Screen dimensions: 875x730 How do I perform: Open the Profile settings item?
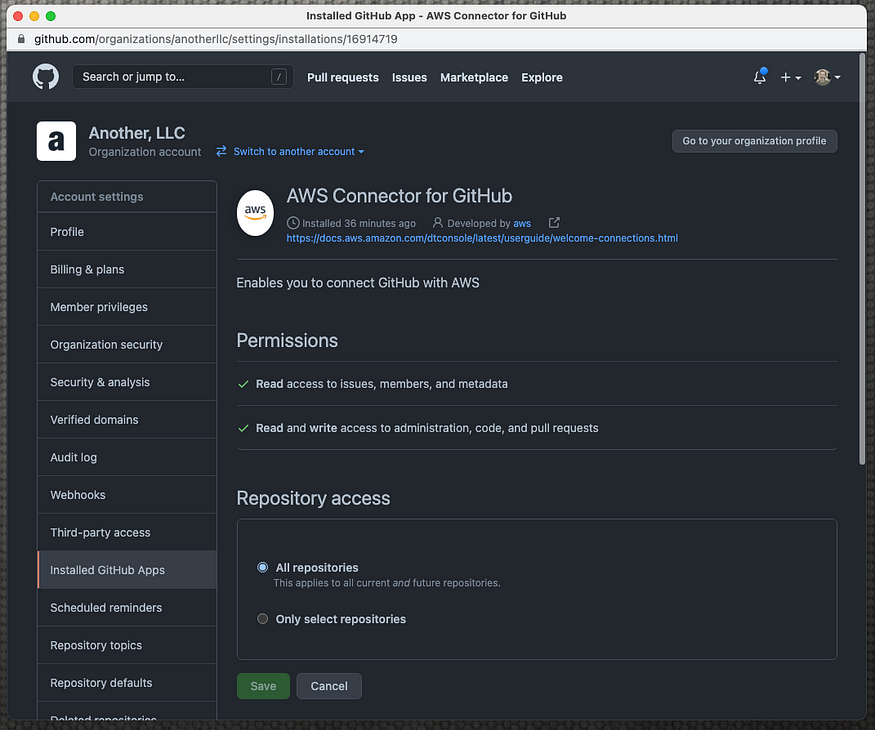(x=127, y=232)
